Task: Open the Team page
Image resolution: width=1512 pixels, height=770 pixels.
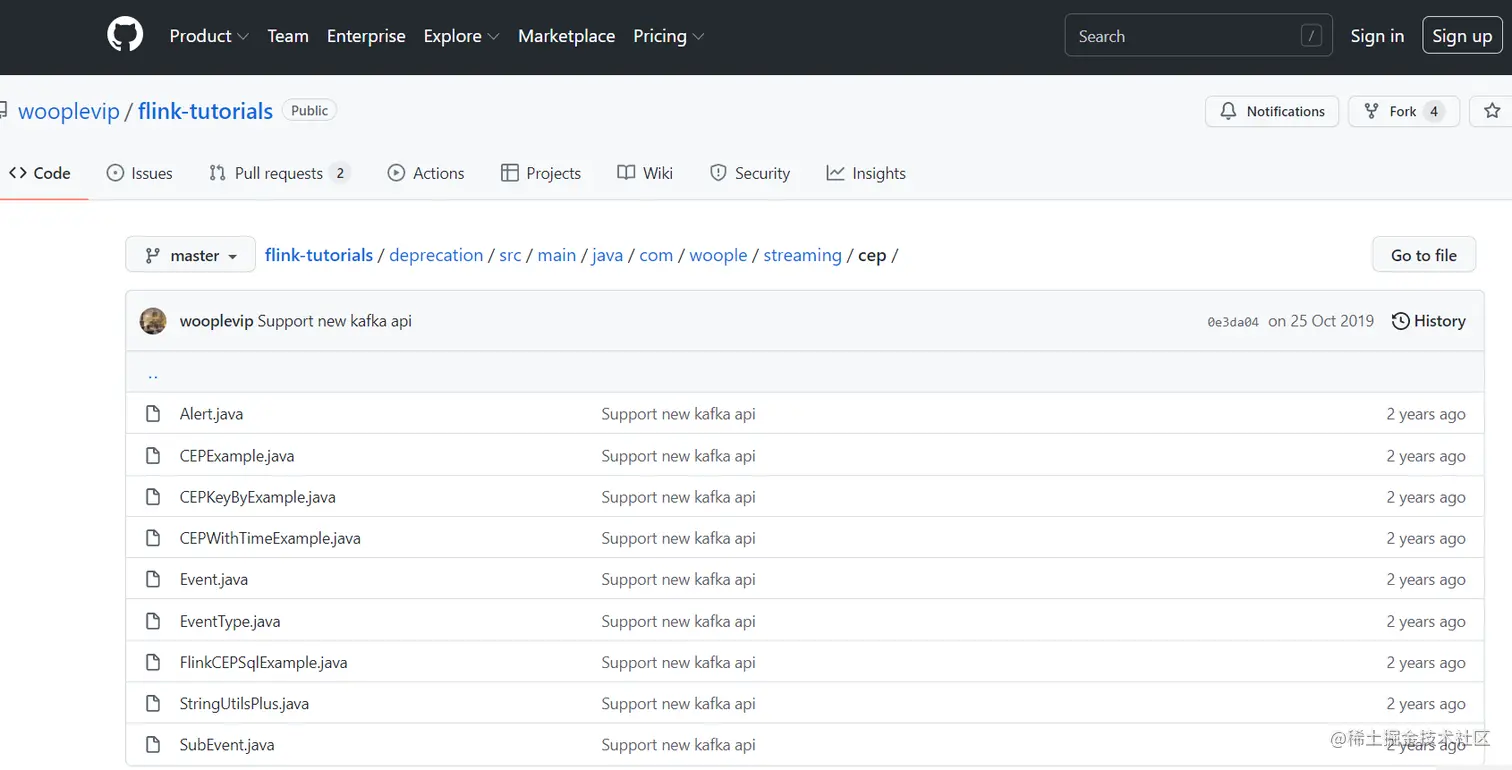Action: tap(288, 36)
